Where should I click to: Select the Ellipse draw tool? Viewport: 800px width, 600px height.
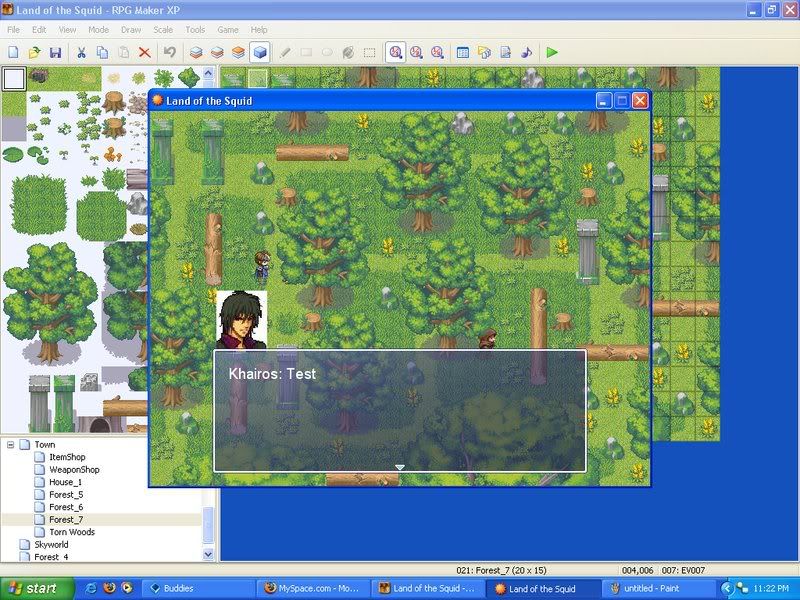[327, 52]
